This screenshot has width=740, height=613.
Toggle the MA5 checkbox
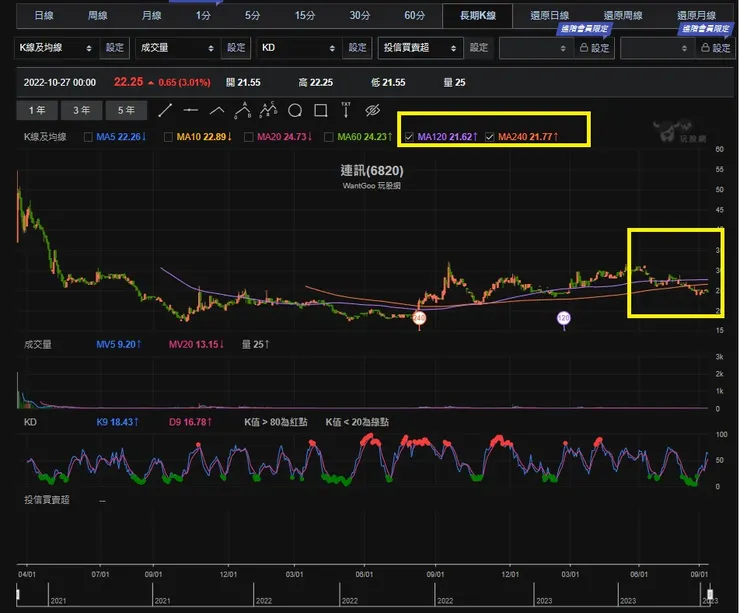88,137
